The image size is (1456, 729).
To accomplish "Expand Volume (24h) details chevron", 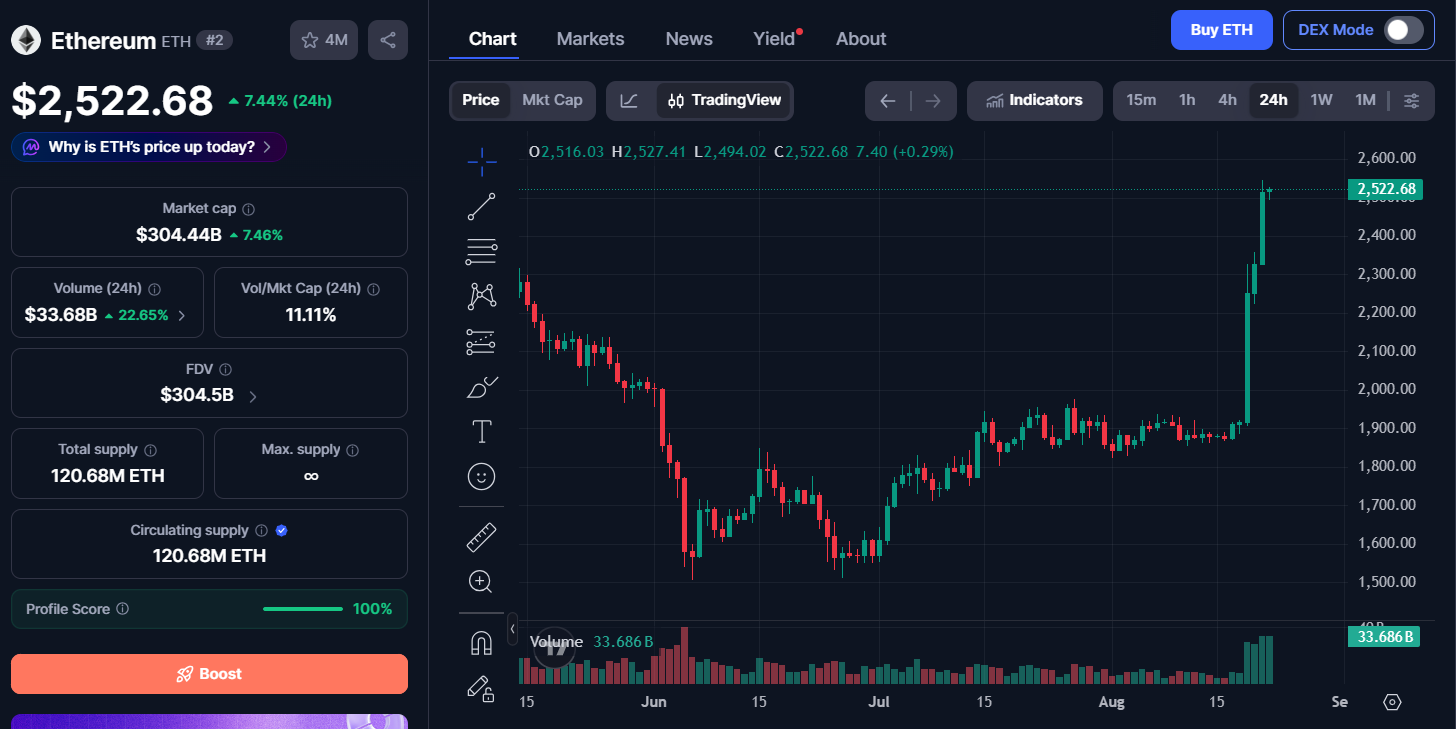I will tap(181, 316).
